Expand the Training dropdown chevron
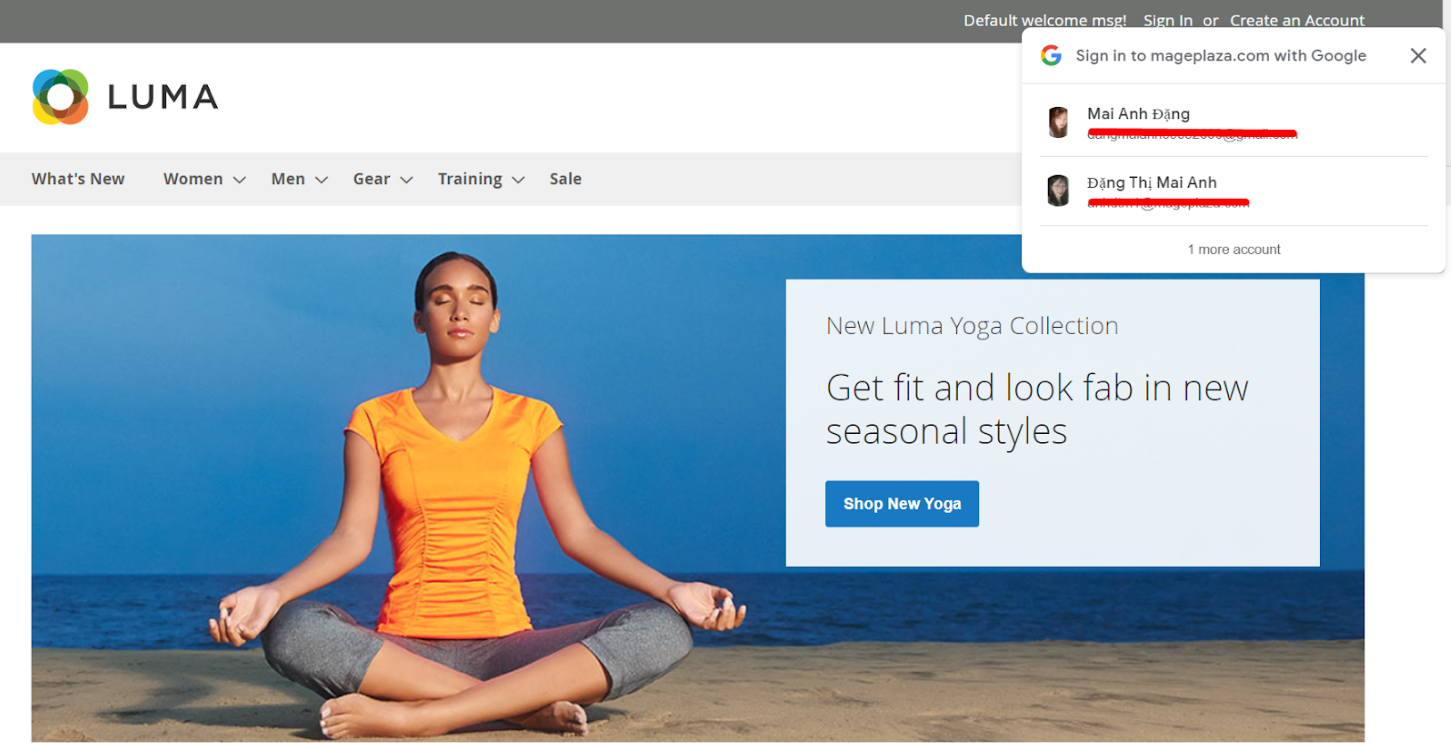Image resolution: width=1451 pixels, height=743 pixels. coord(518,180)
